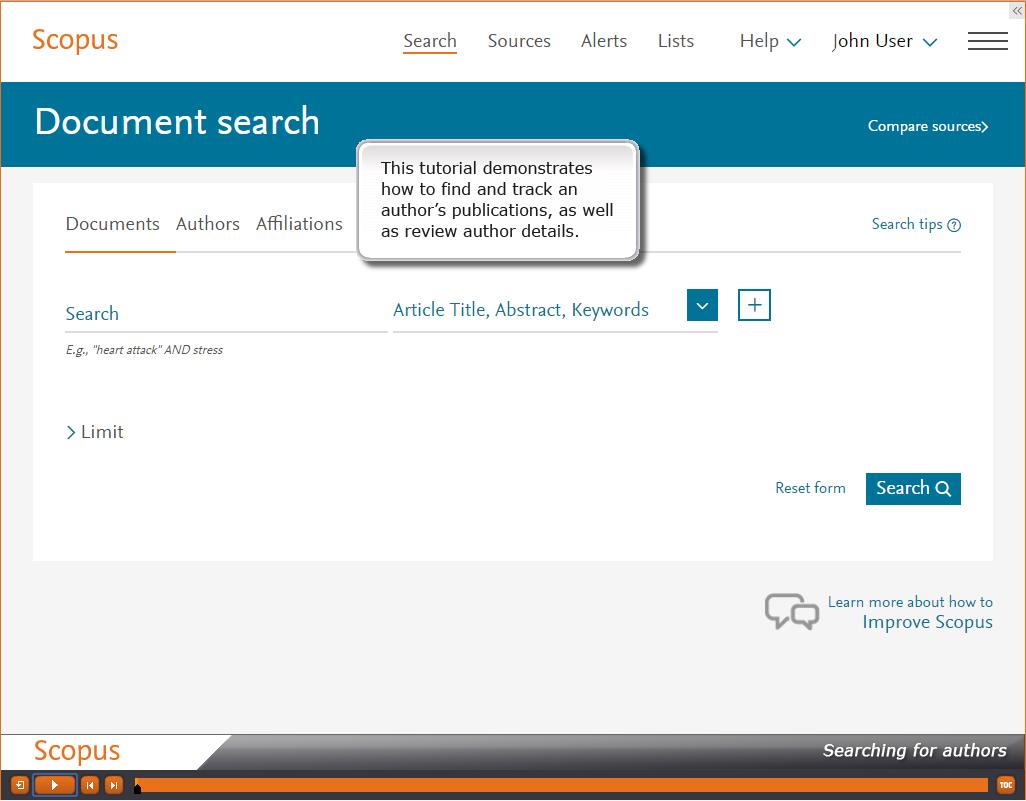Screen dimensions: 1026x801
Task: Go to previous slide in tutorial player
Action: tap(90, 785)
